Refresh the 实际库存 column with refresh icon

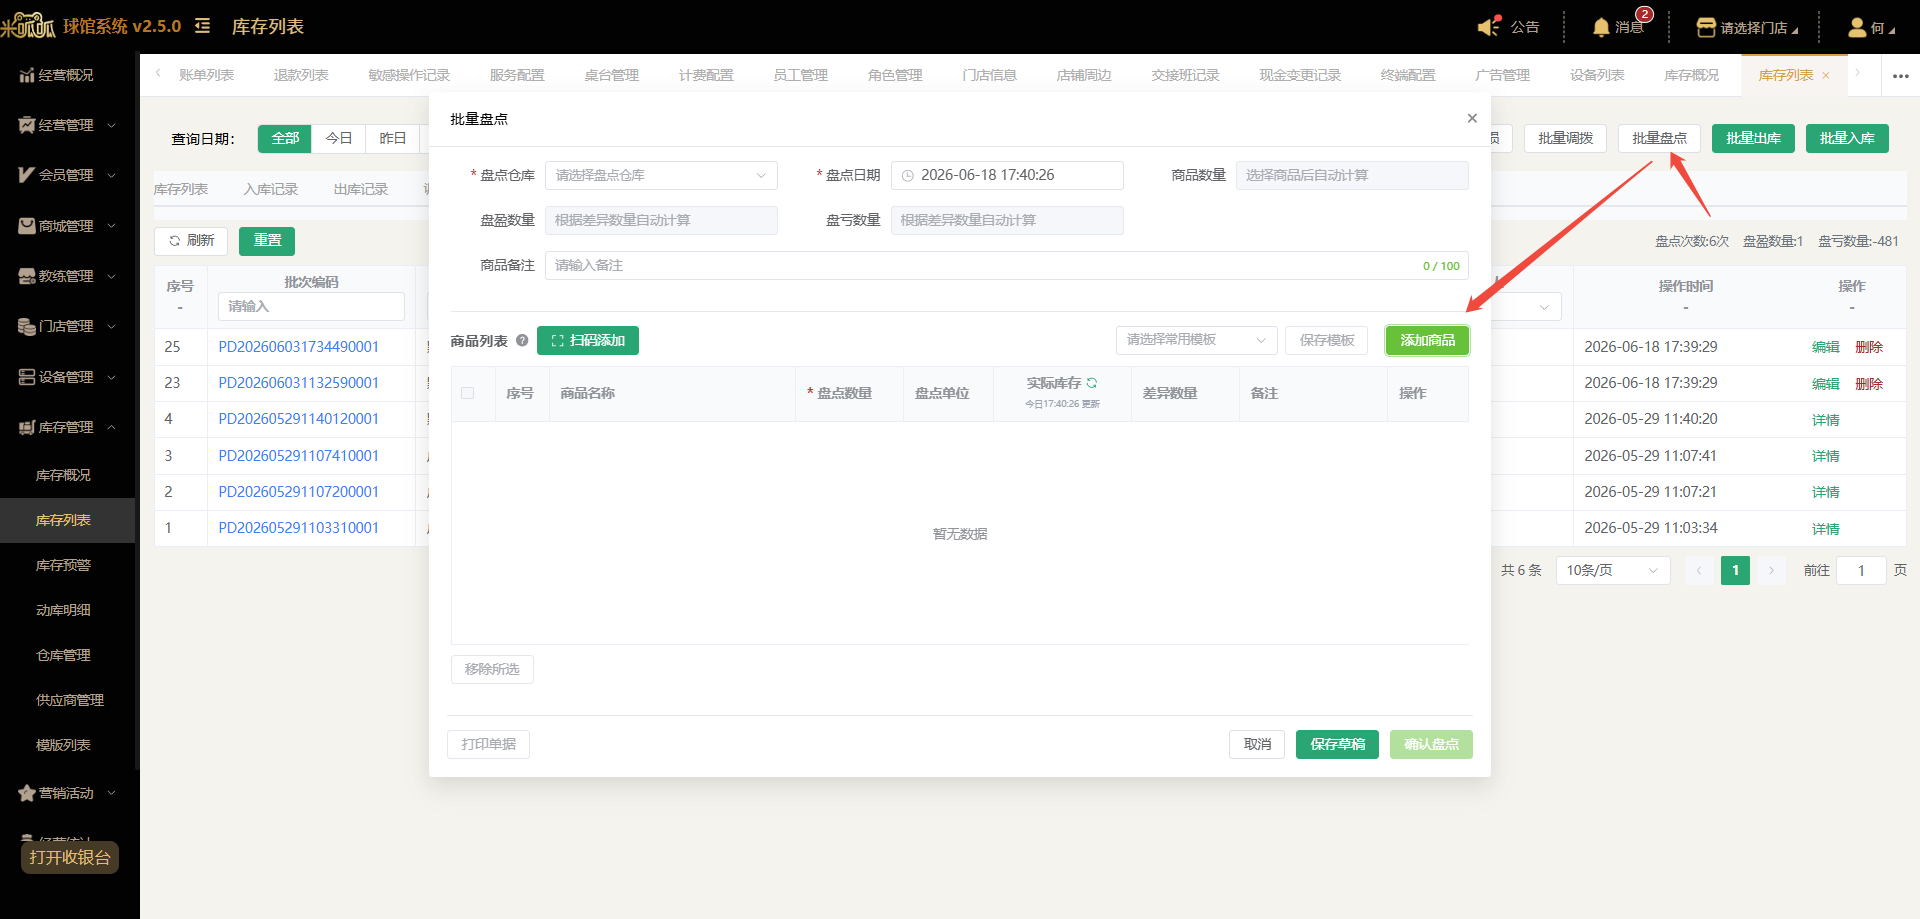1092,383
